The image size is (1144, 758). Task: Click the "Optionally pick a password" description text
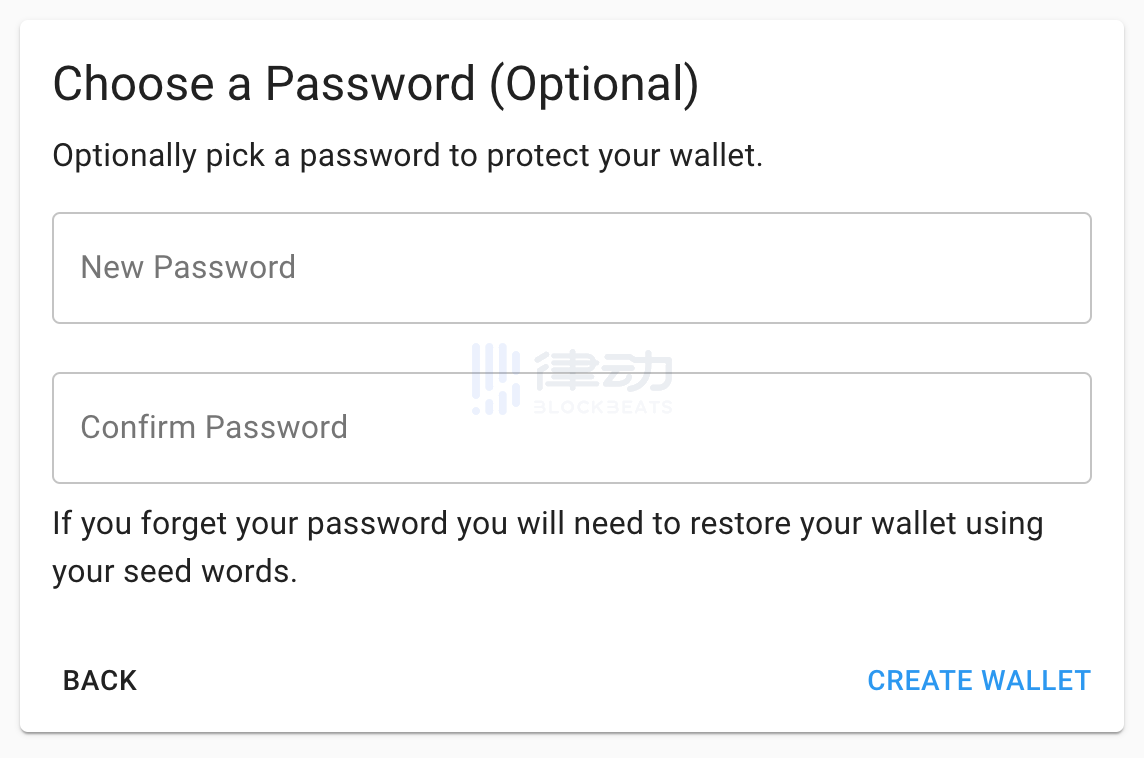pos(407,156)
